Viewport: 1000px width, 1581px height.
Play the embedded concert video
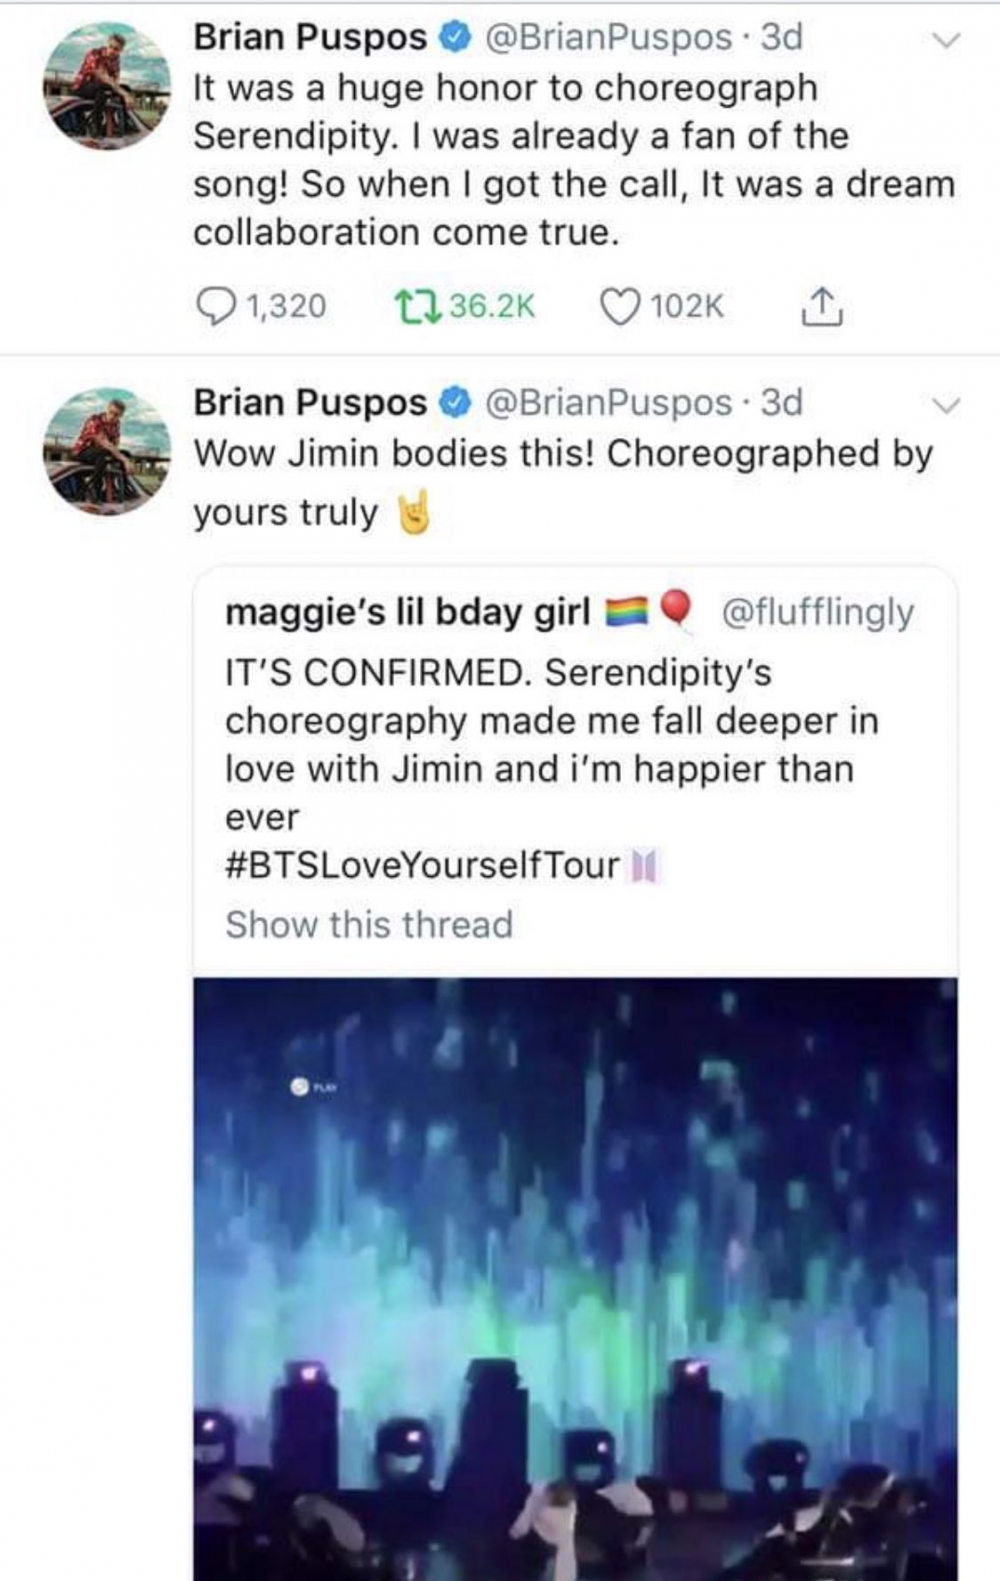[x=575, y=1270]
